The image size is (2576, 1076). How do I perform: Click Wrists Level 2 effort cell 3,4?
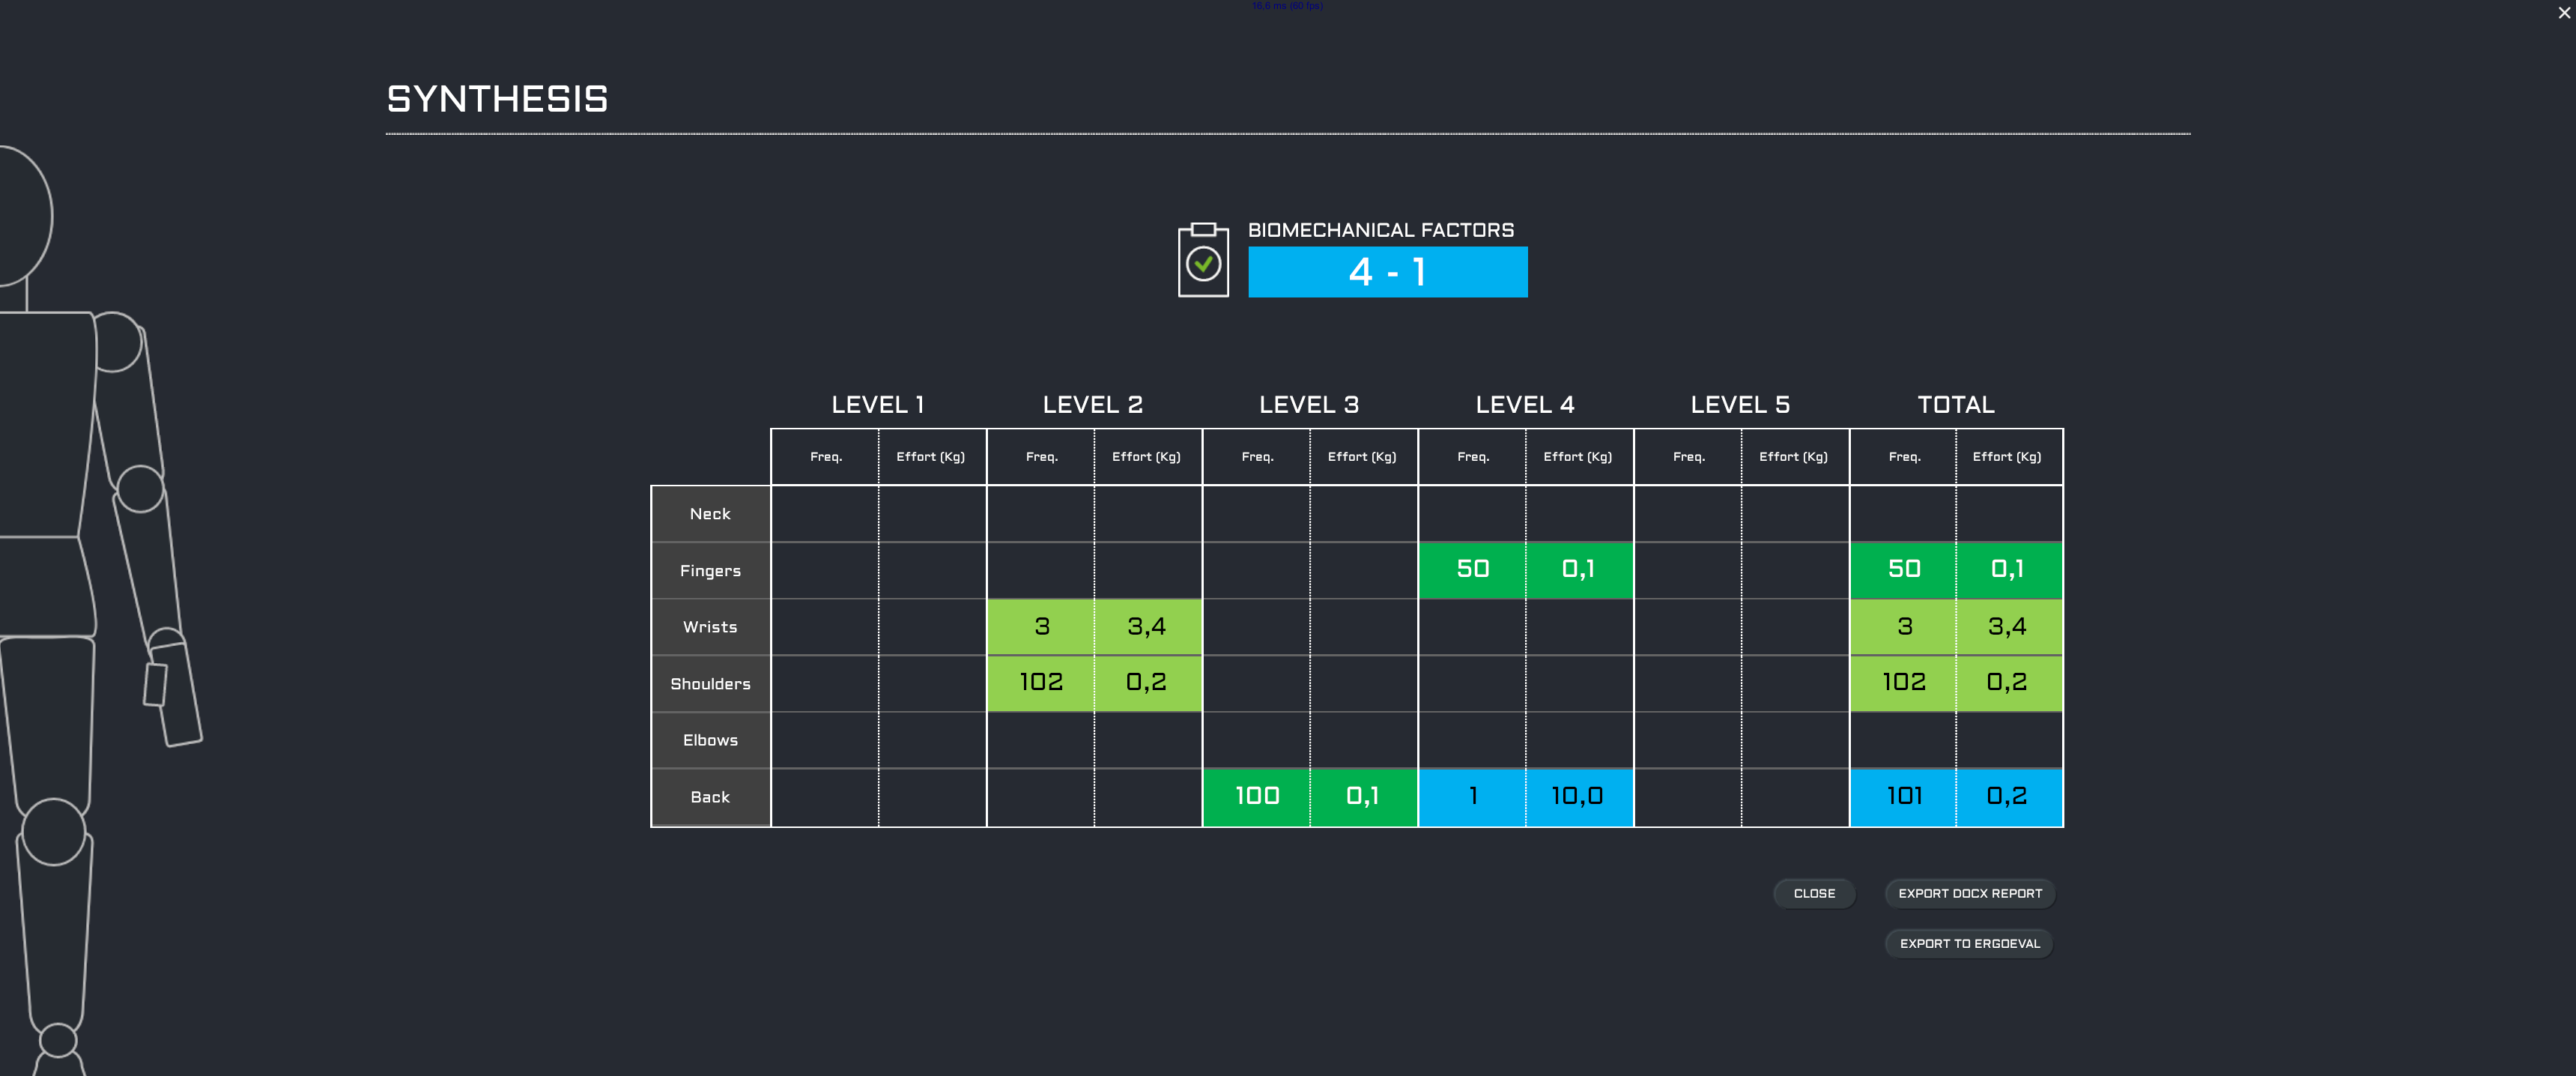click(1147, 627)
